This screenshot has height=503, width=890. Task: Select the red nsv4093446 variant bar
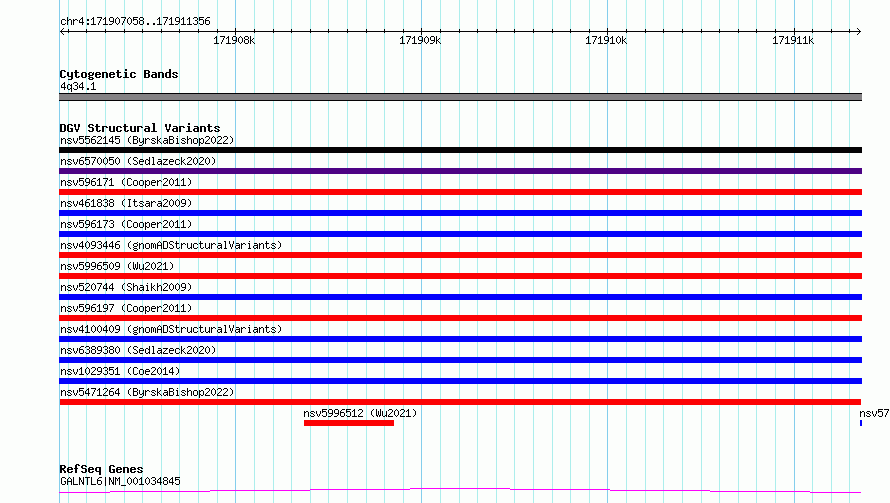click(x=460, y=255)
